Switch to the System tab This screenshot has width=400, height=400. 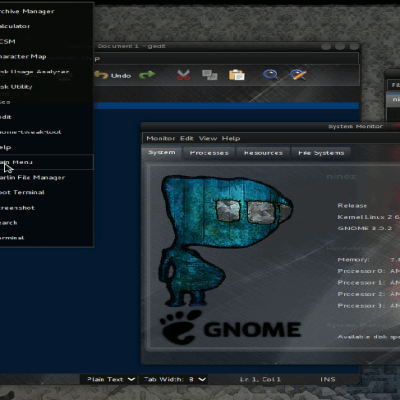tap(162, 153)
